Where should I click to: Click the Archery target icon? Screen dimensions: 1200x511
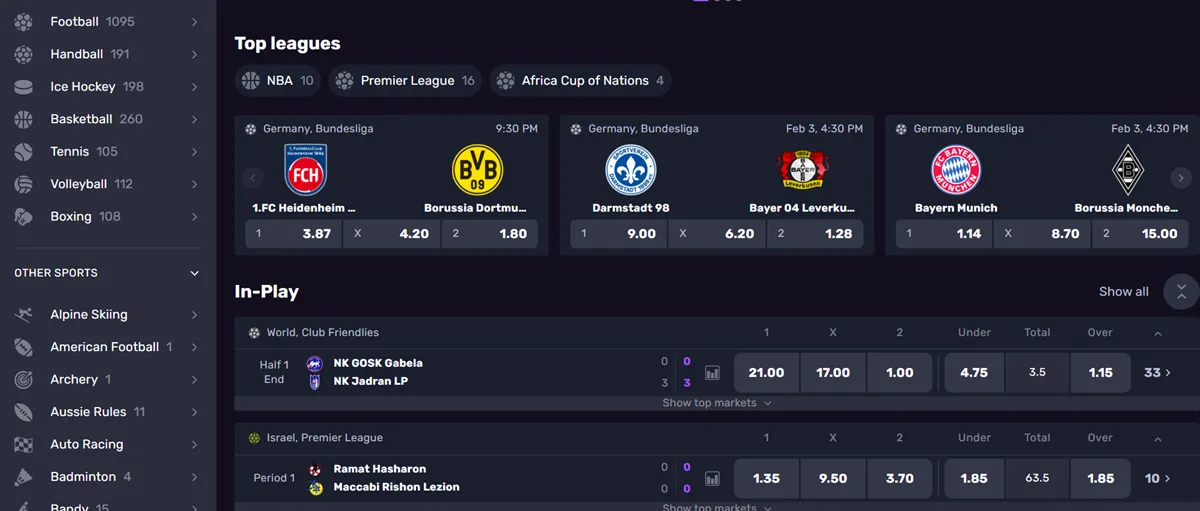23,380
